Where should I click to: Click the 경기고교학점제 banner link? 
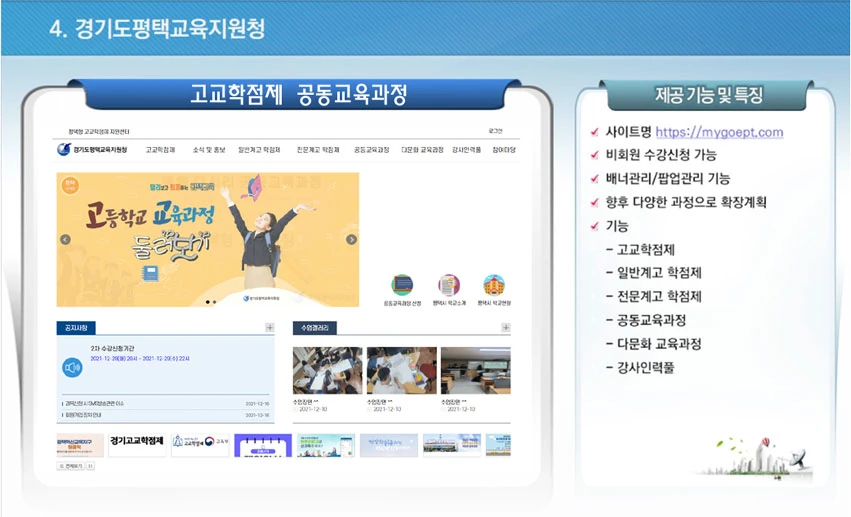pos(137,445)
